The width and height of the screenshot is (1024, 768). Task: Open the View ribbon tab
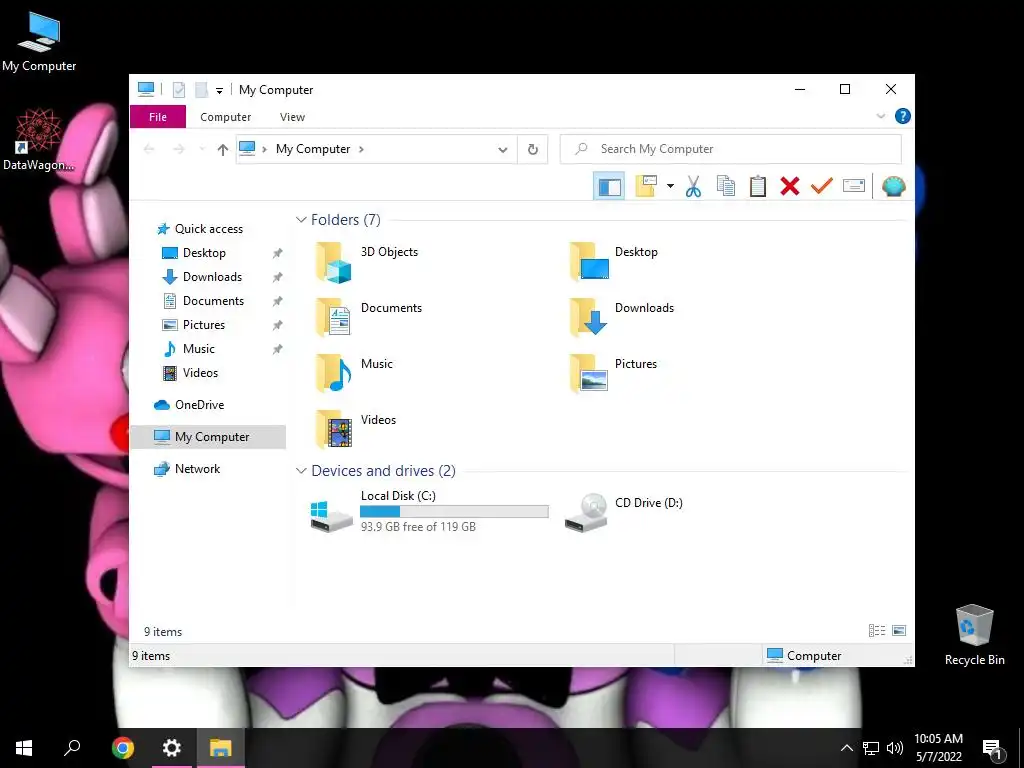pos(292,117)
